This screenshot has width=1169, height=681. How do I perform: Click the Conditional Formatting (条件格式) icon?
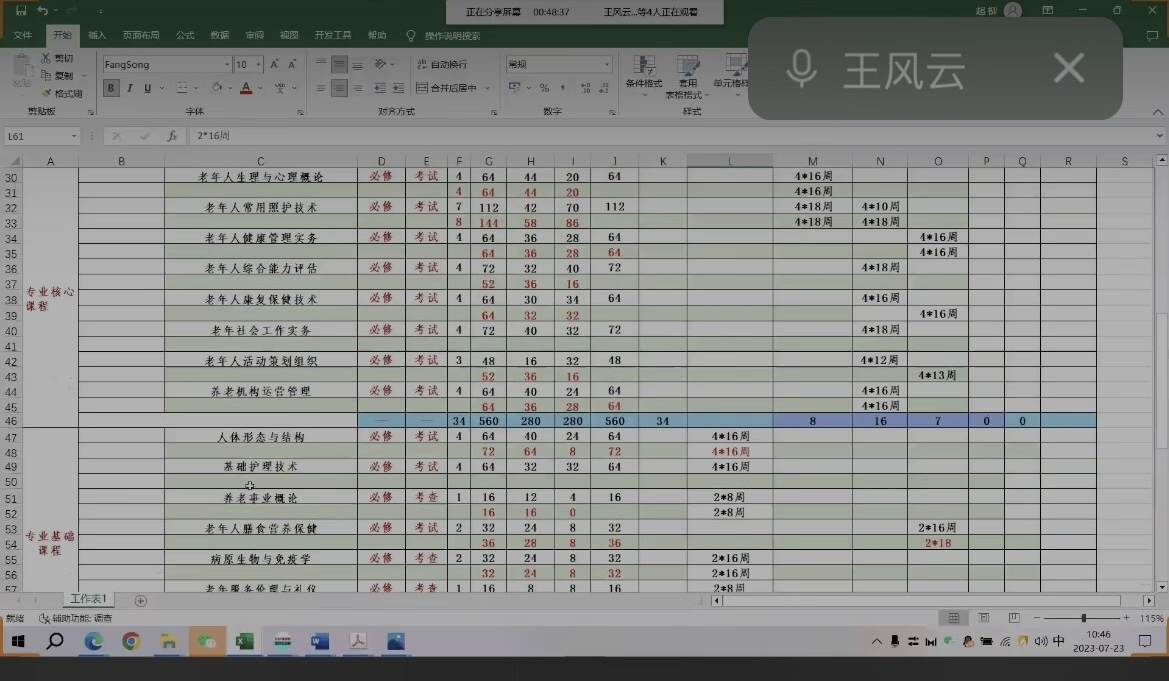(x=643, y=70)
